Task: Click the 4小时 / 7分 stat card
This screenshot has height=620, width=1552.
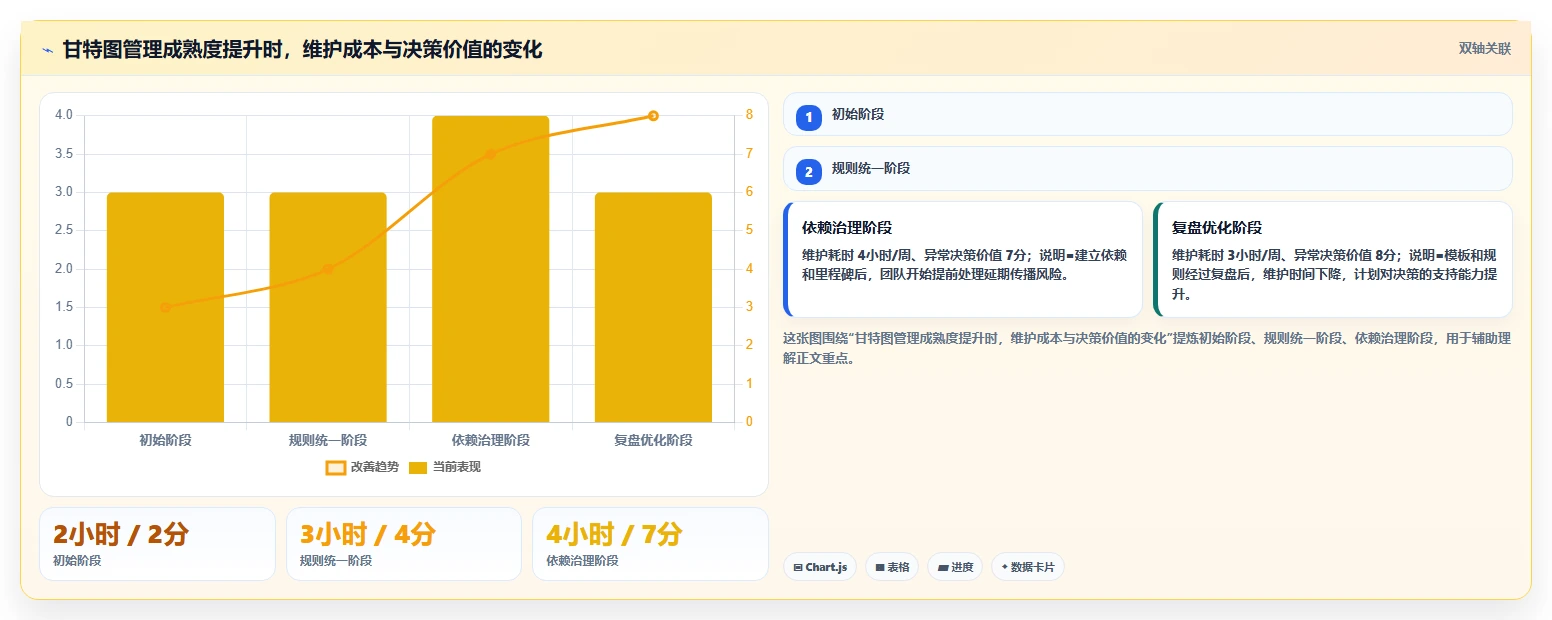Action: (650, 544)
